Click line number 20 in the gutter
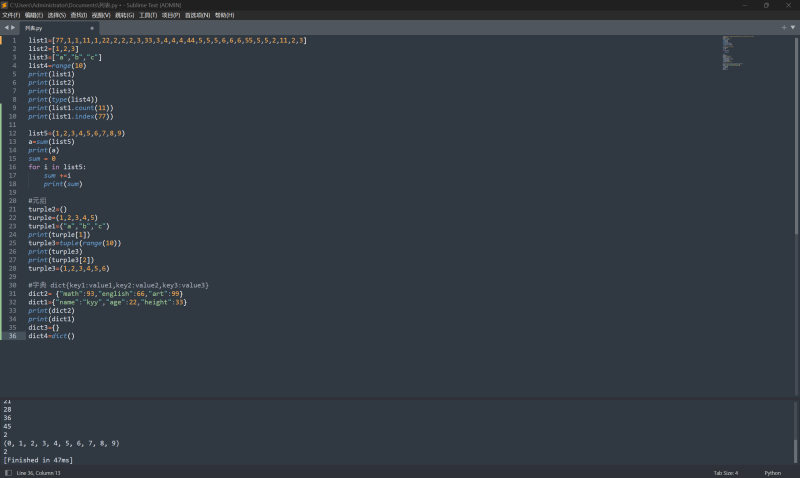800x478 pixels. pyautogui.click(x=13, y=201)
